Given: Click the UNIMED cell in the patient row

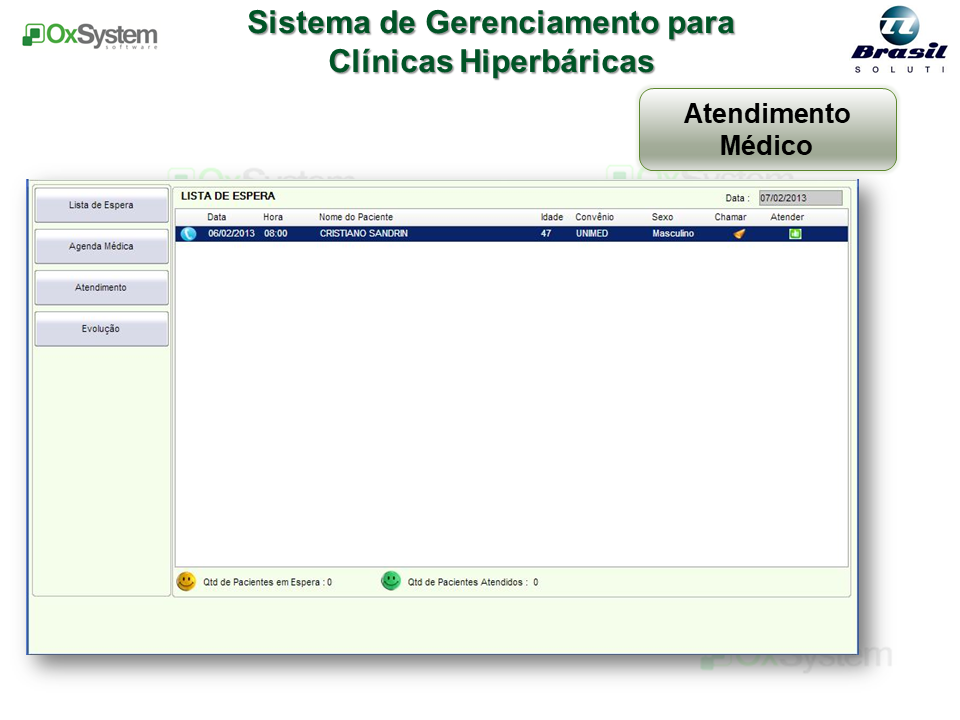Looking at the screenshot, I should click(591, 234).
